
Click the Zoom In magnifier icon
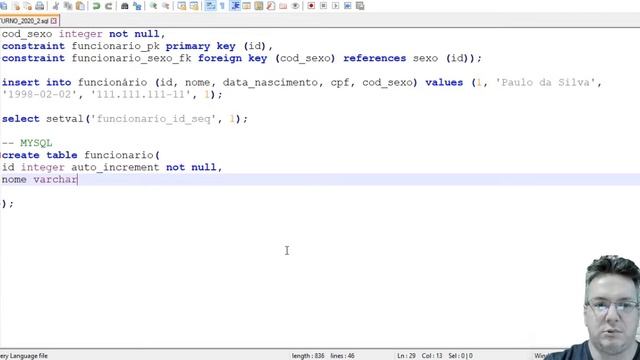coord(153,6)
